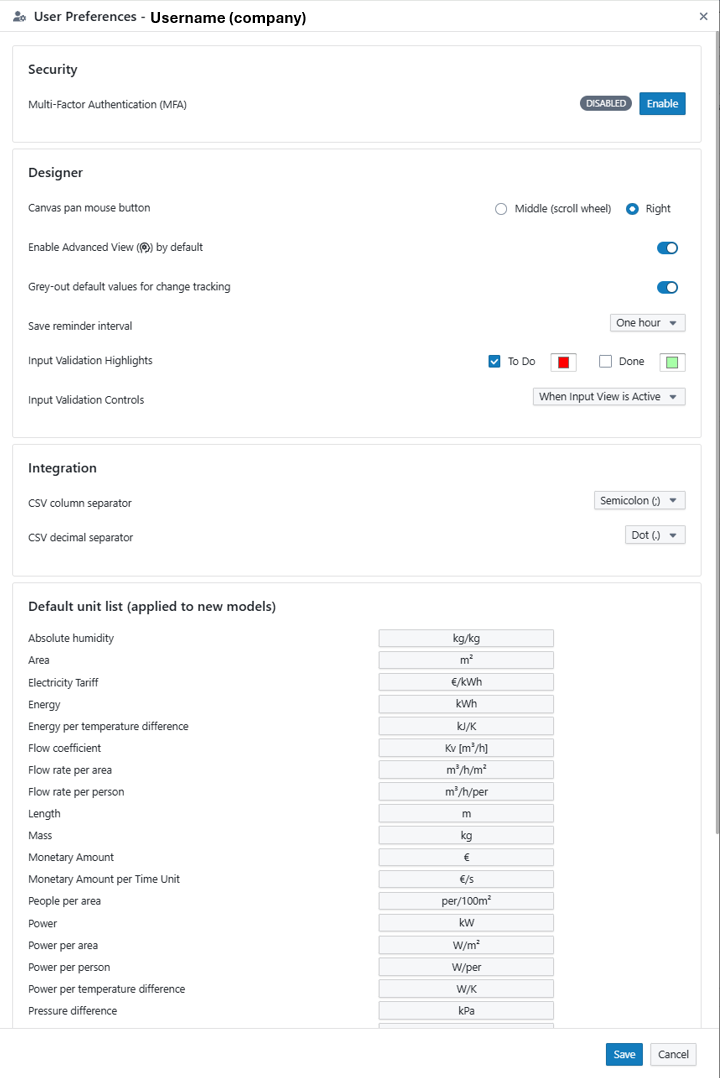Viewport: 720px width, 1078px height.
Task: Open Save reminder interval dropdown
Action: 647,323
